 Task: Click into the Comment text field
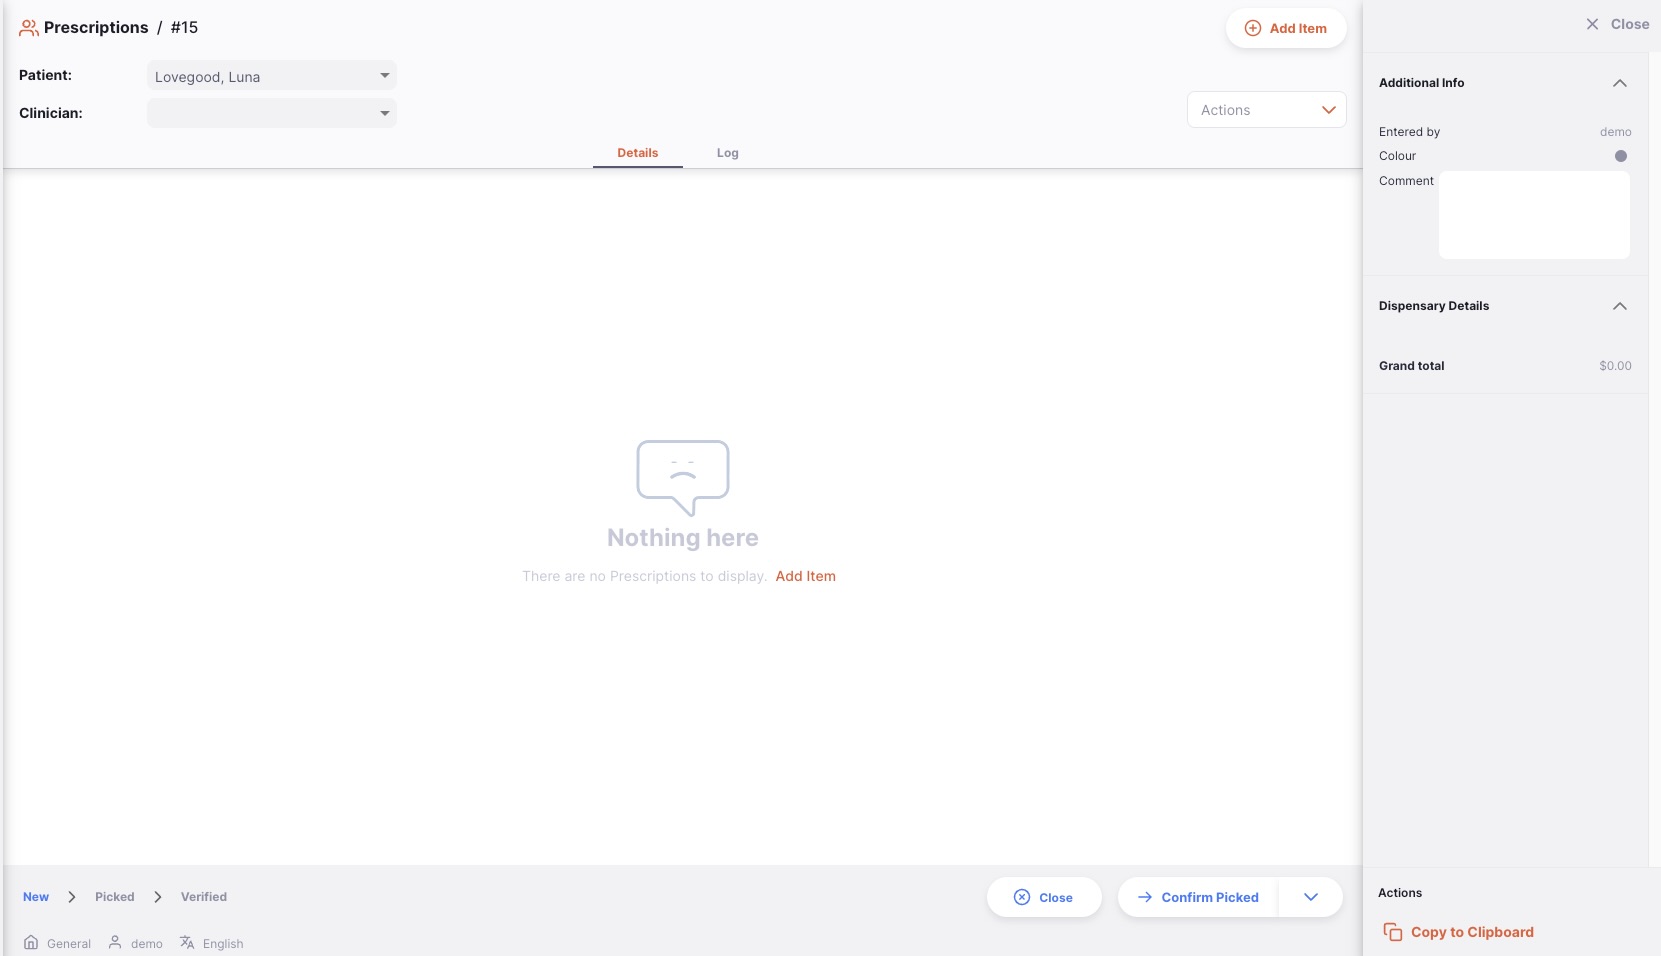[x=1533, y=215]
